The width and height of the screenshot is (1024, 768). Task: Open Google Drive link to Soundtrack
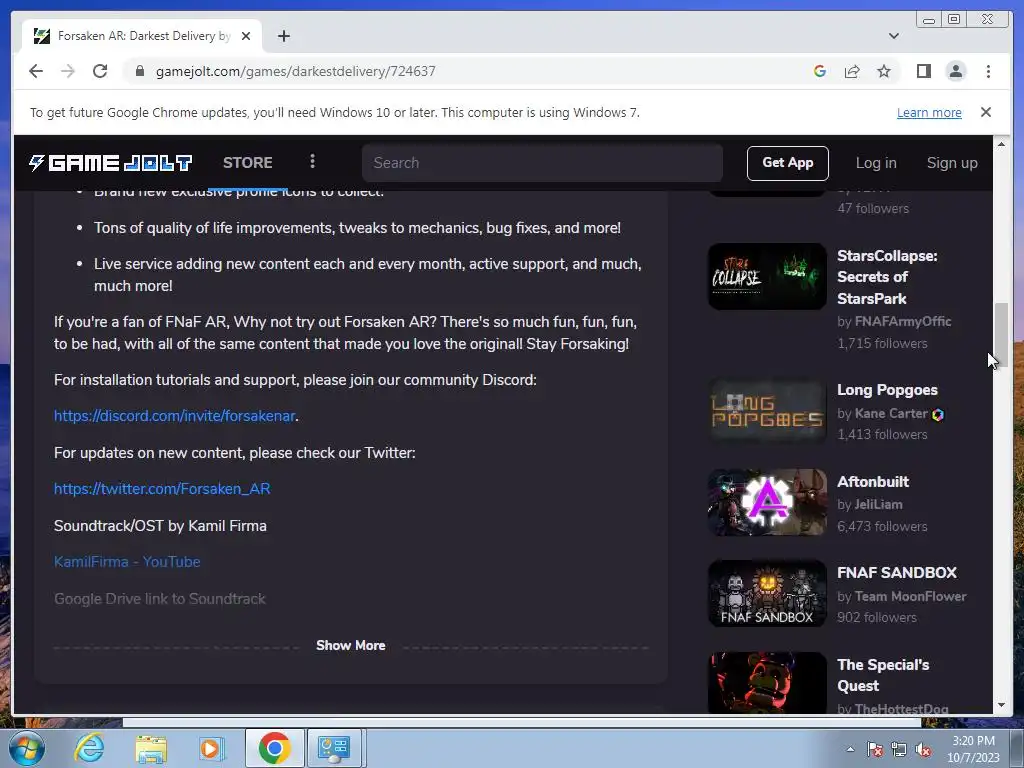click(159, 599)
